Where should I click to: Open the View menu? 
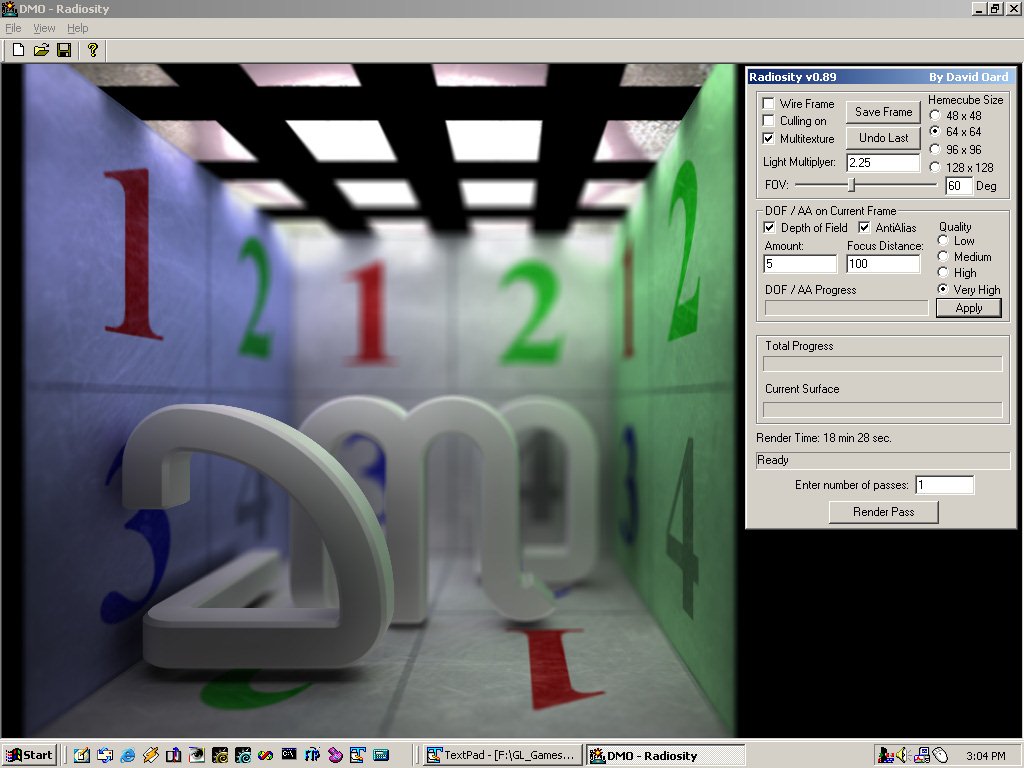click(x=44, y=28)
